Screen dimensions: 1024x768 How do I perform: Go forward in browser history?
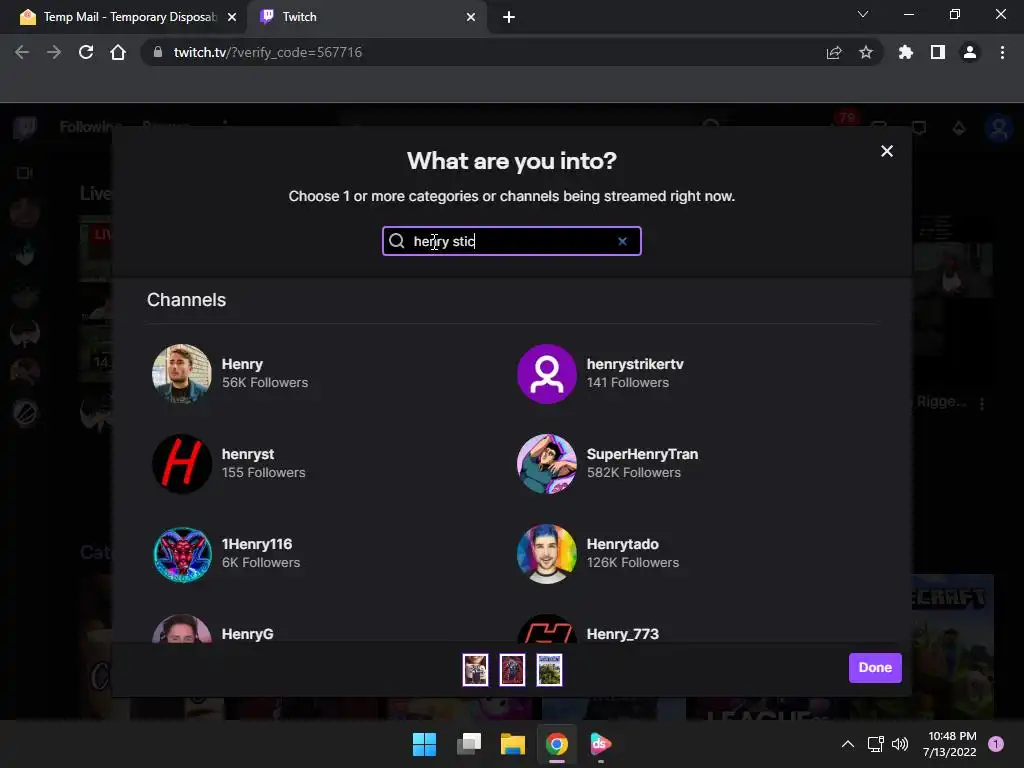[54, 52]
